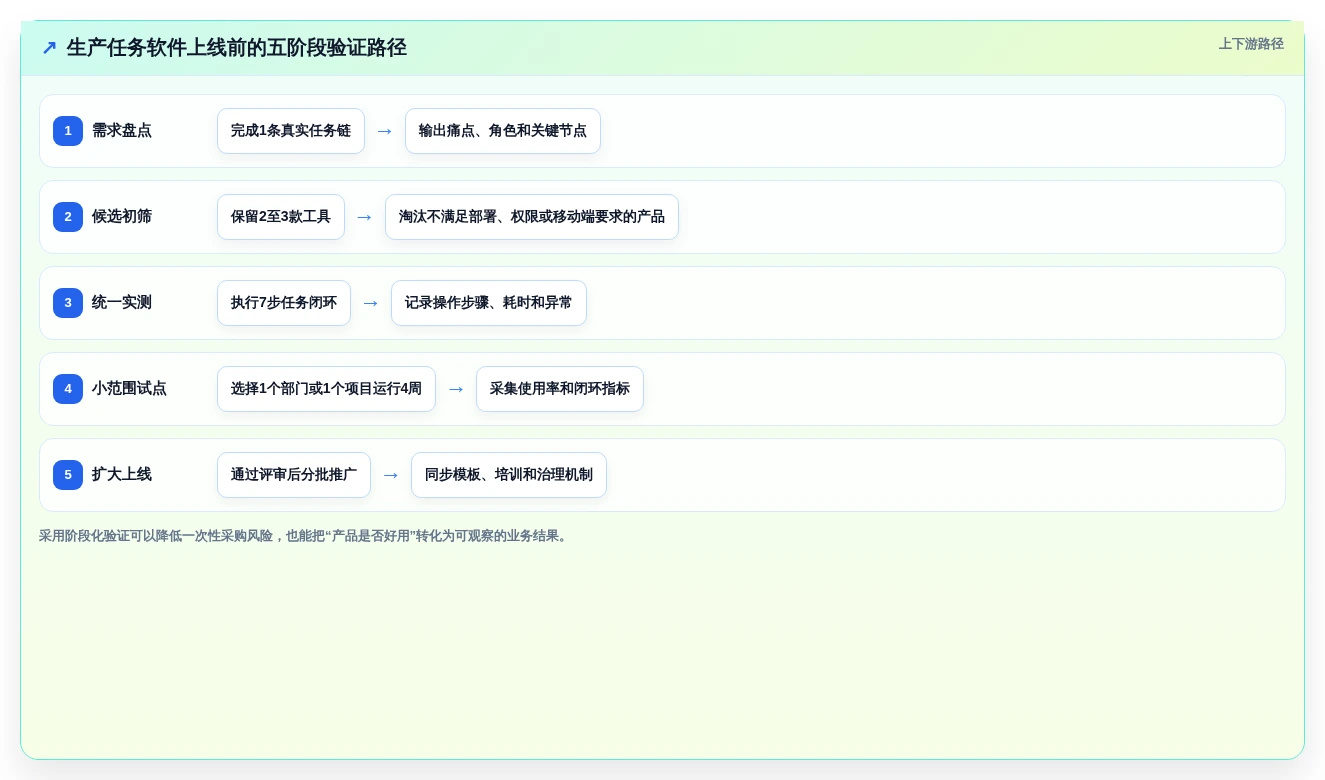Click step number badge 5
1325x780 pixels.
tap(68, 475)
